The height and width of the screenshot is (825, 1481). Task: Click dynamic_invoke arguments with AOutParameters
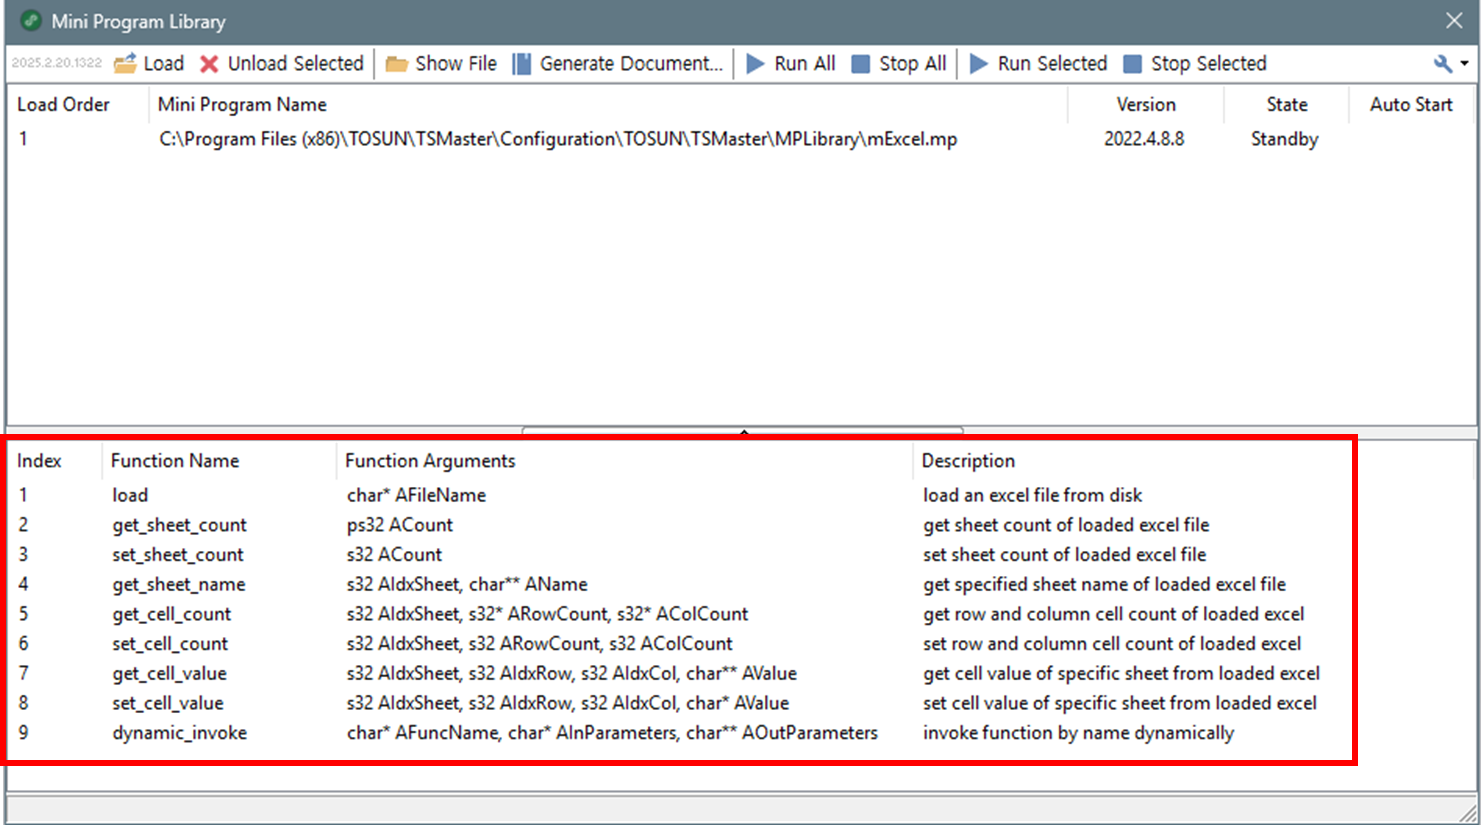612,734
